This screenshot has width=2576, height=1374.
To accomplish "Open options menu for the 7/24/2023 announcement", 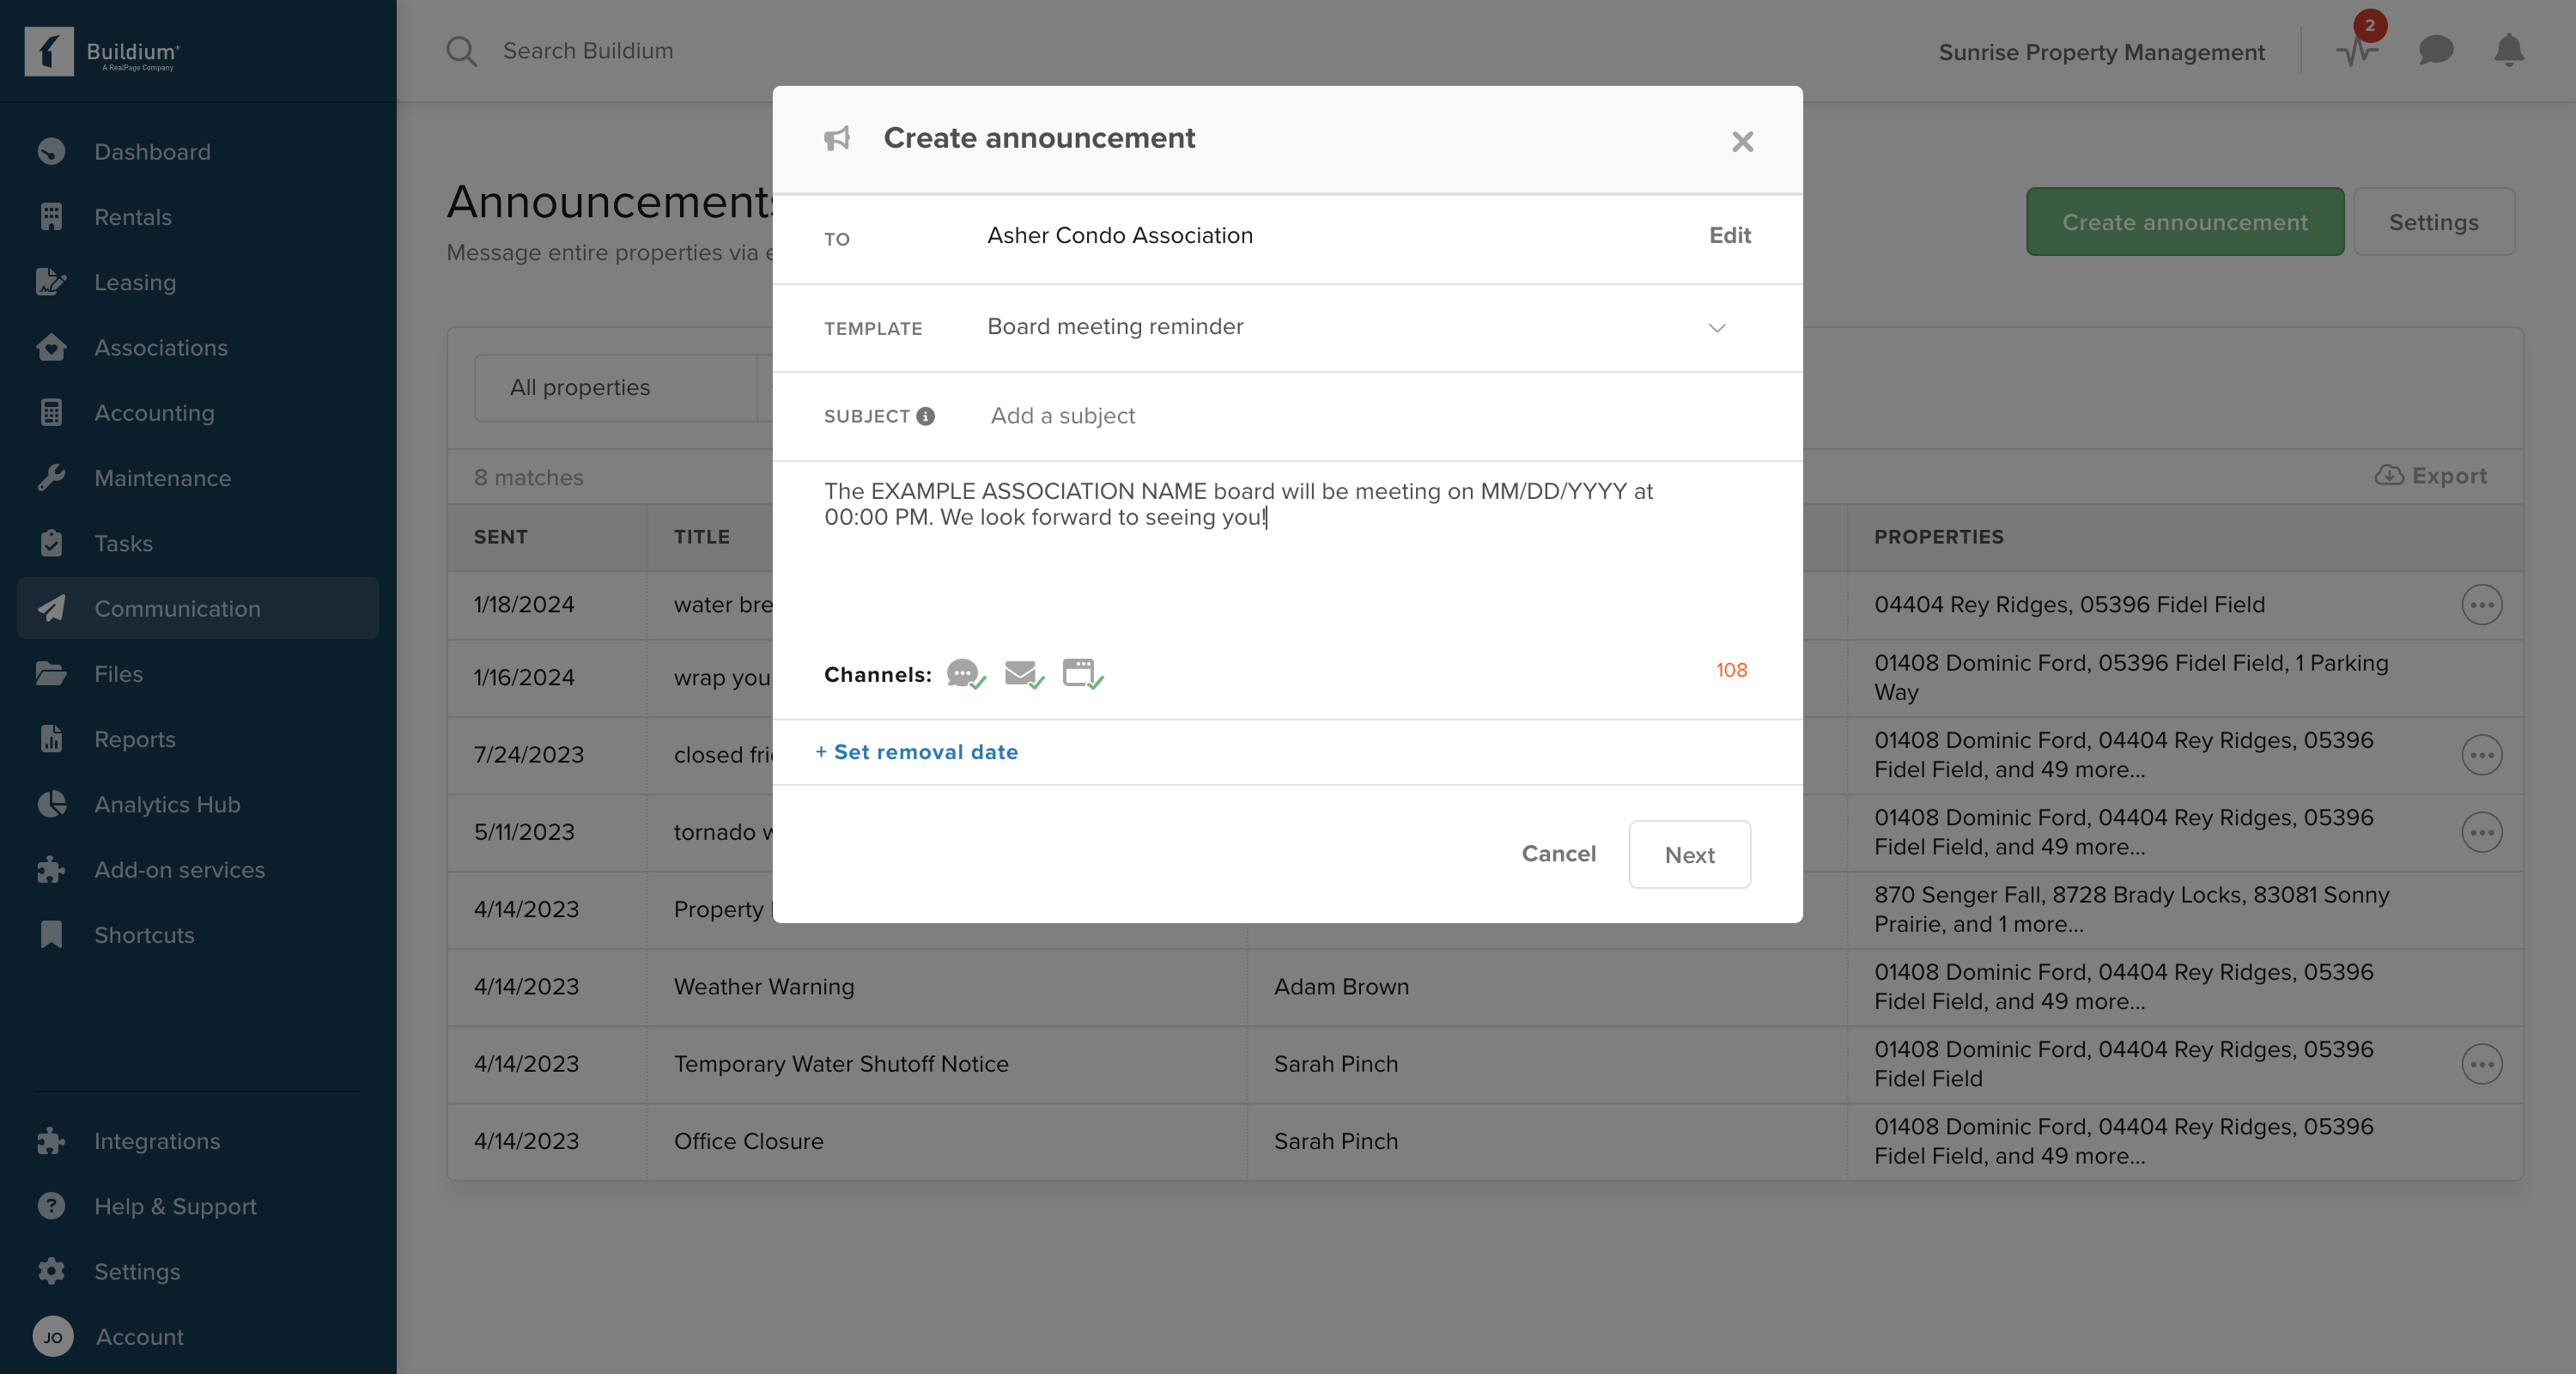I will point(2481,755).
